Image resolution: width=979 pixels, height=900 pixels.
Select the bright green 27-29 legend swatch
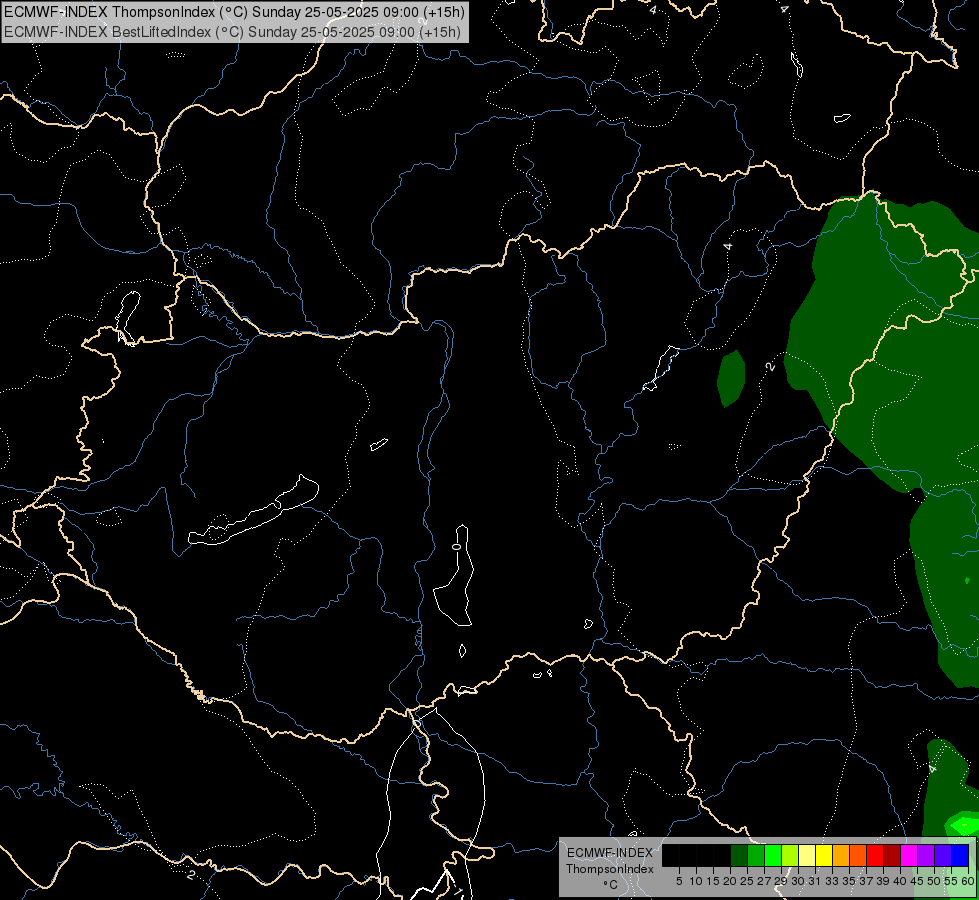(773, 855)
